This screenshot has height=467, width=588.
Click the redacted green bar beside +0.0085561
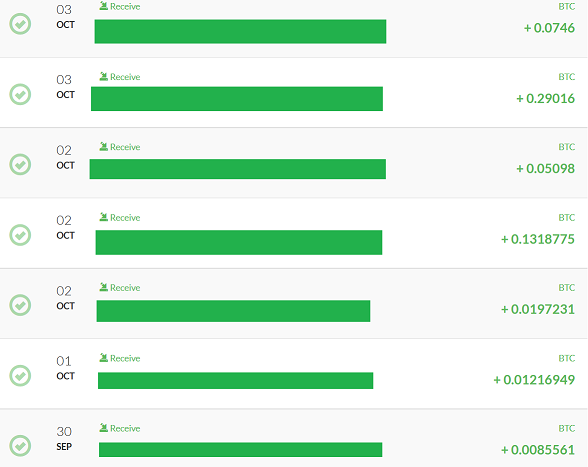(240, 450)
